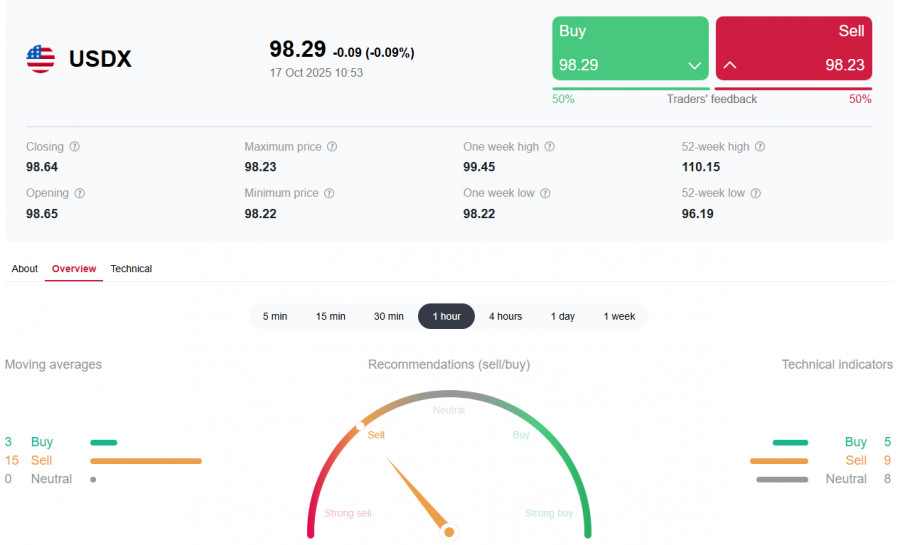The width and height of the screenshot is (900, 545).
Task: Click the date 17 Oct 2025 10:53
Action: tap(316, 73)
